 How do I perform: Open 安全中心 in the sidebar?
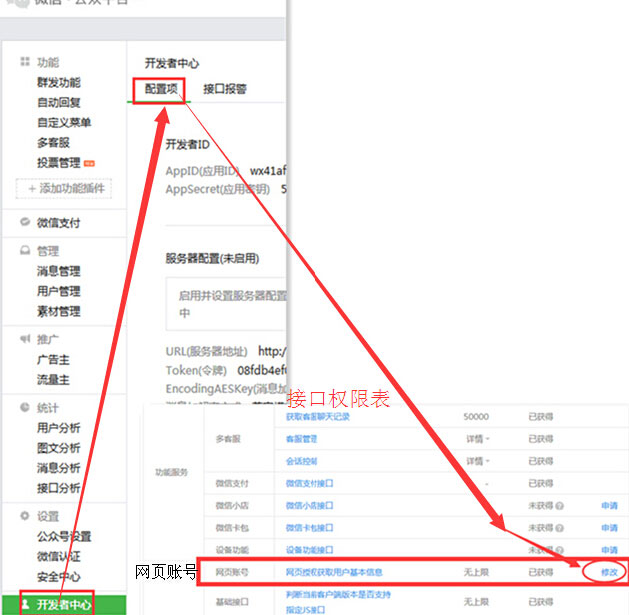(x=59, y=577)
